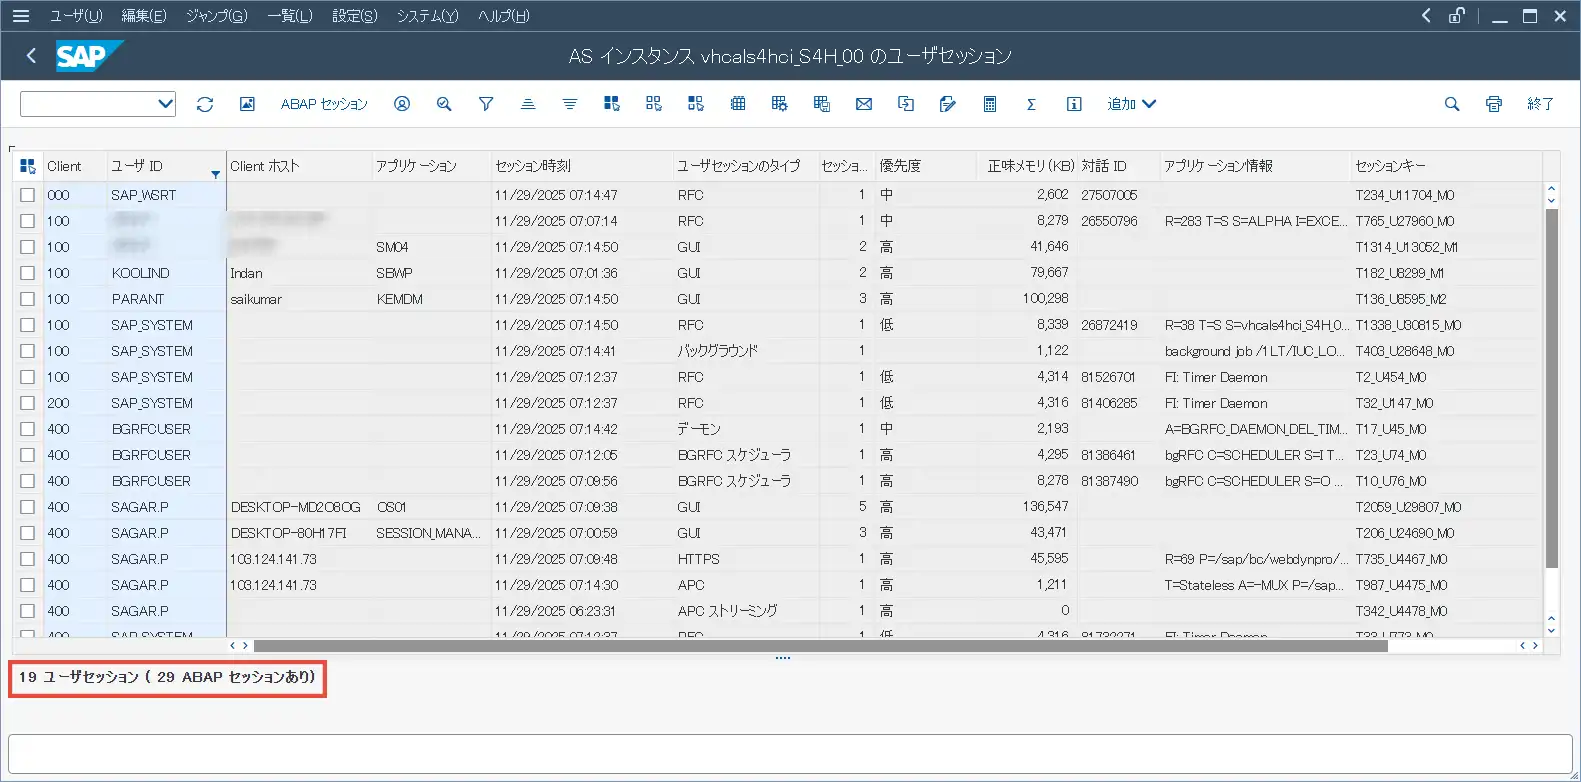Sort the list in ascending order

528,104
